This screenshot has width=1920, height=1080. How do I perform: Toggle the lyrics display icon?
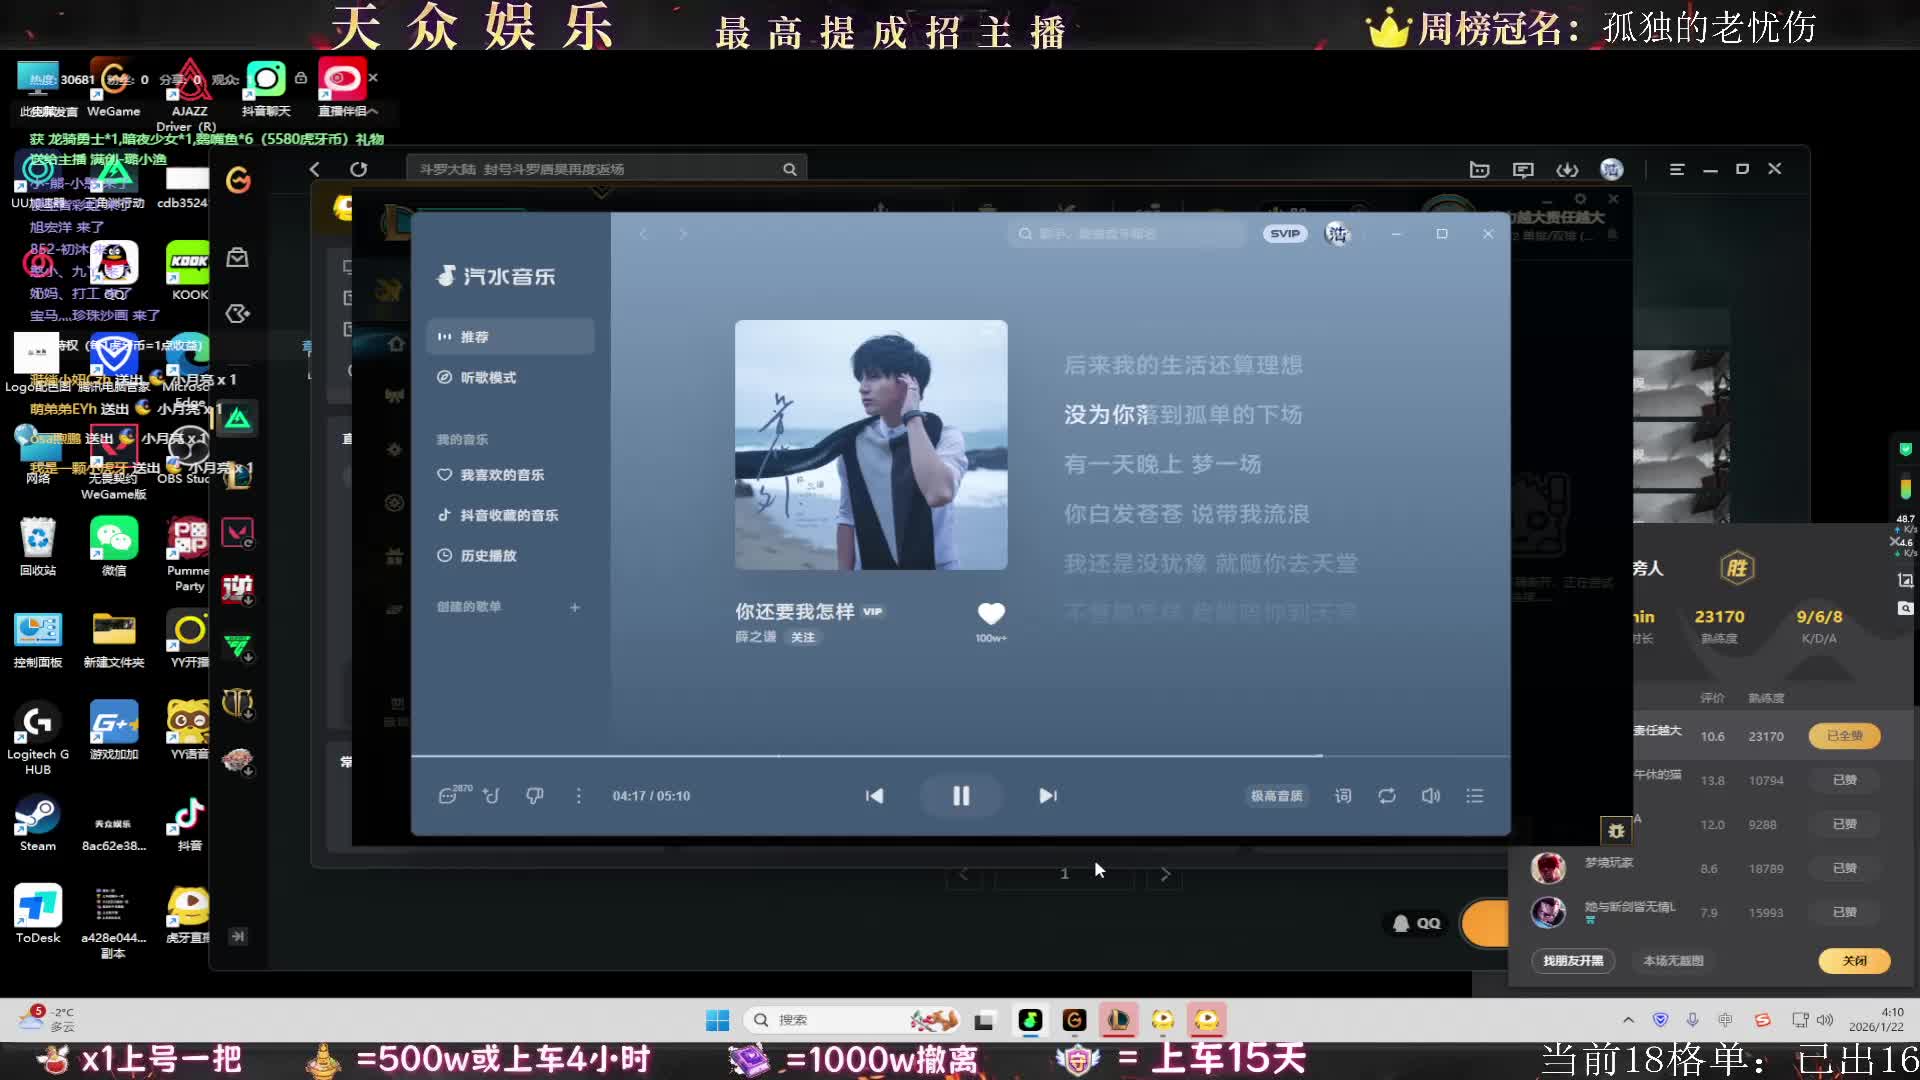click(1343, 796)
